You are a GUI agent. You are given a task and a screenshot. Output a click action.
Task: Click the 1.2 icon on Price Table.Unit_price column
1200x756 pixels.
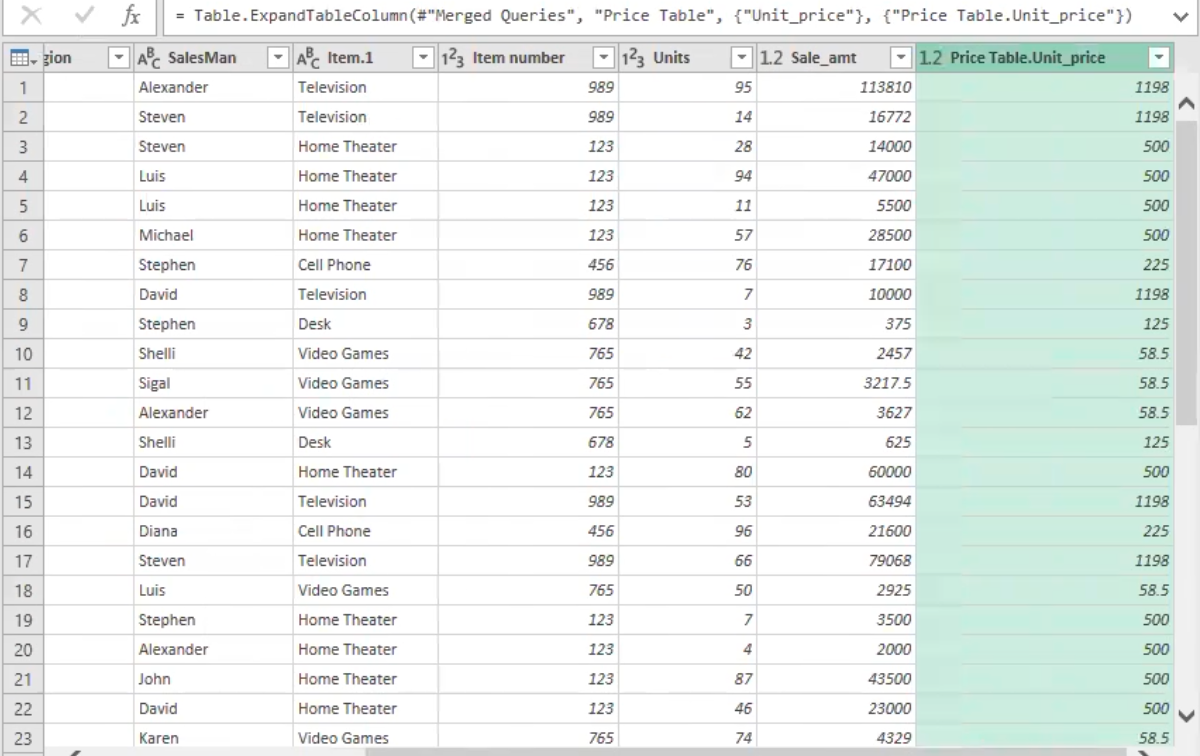click(930, 57)
